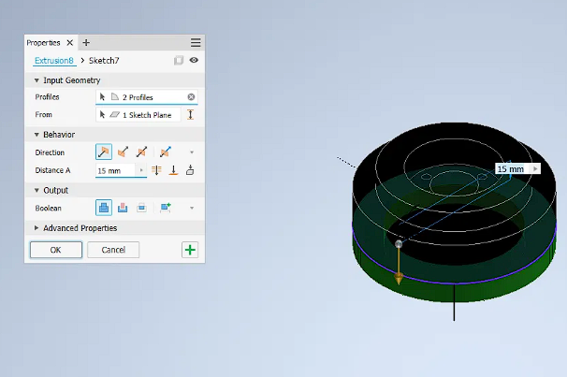Click the 1 Sketch Plane field
Viewport: 567px width, 377px height.
coord(138,115)
